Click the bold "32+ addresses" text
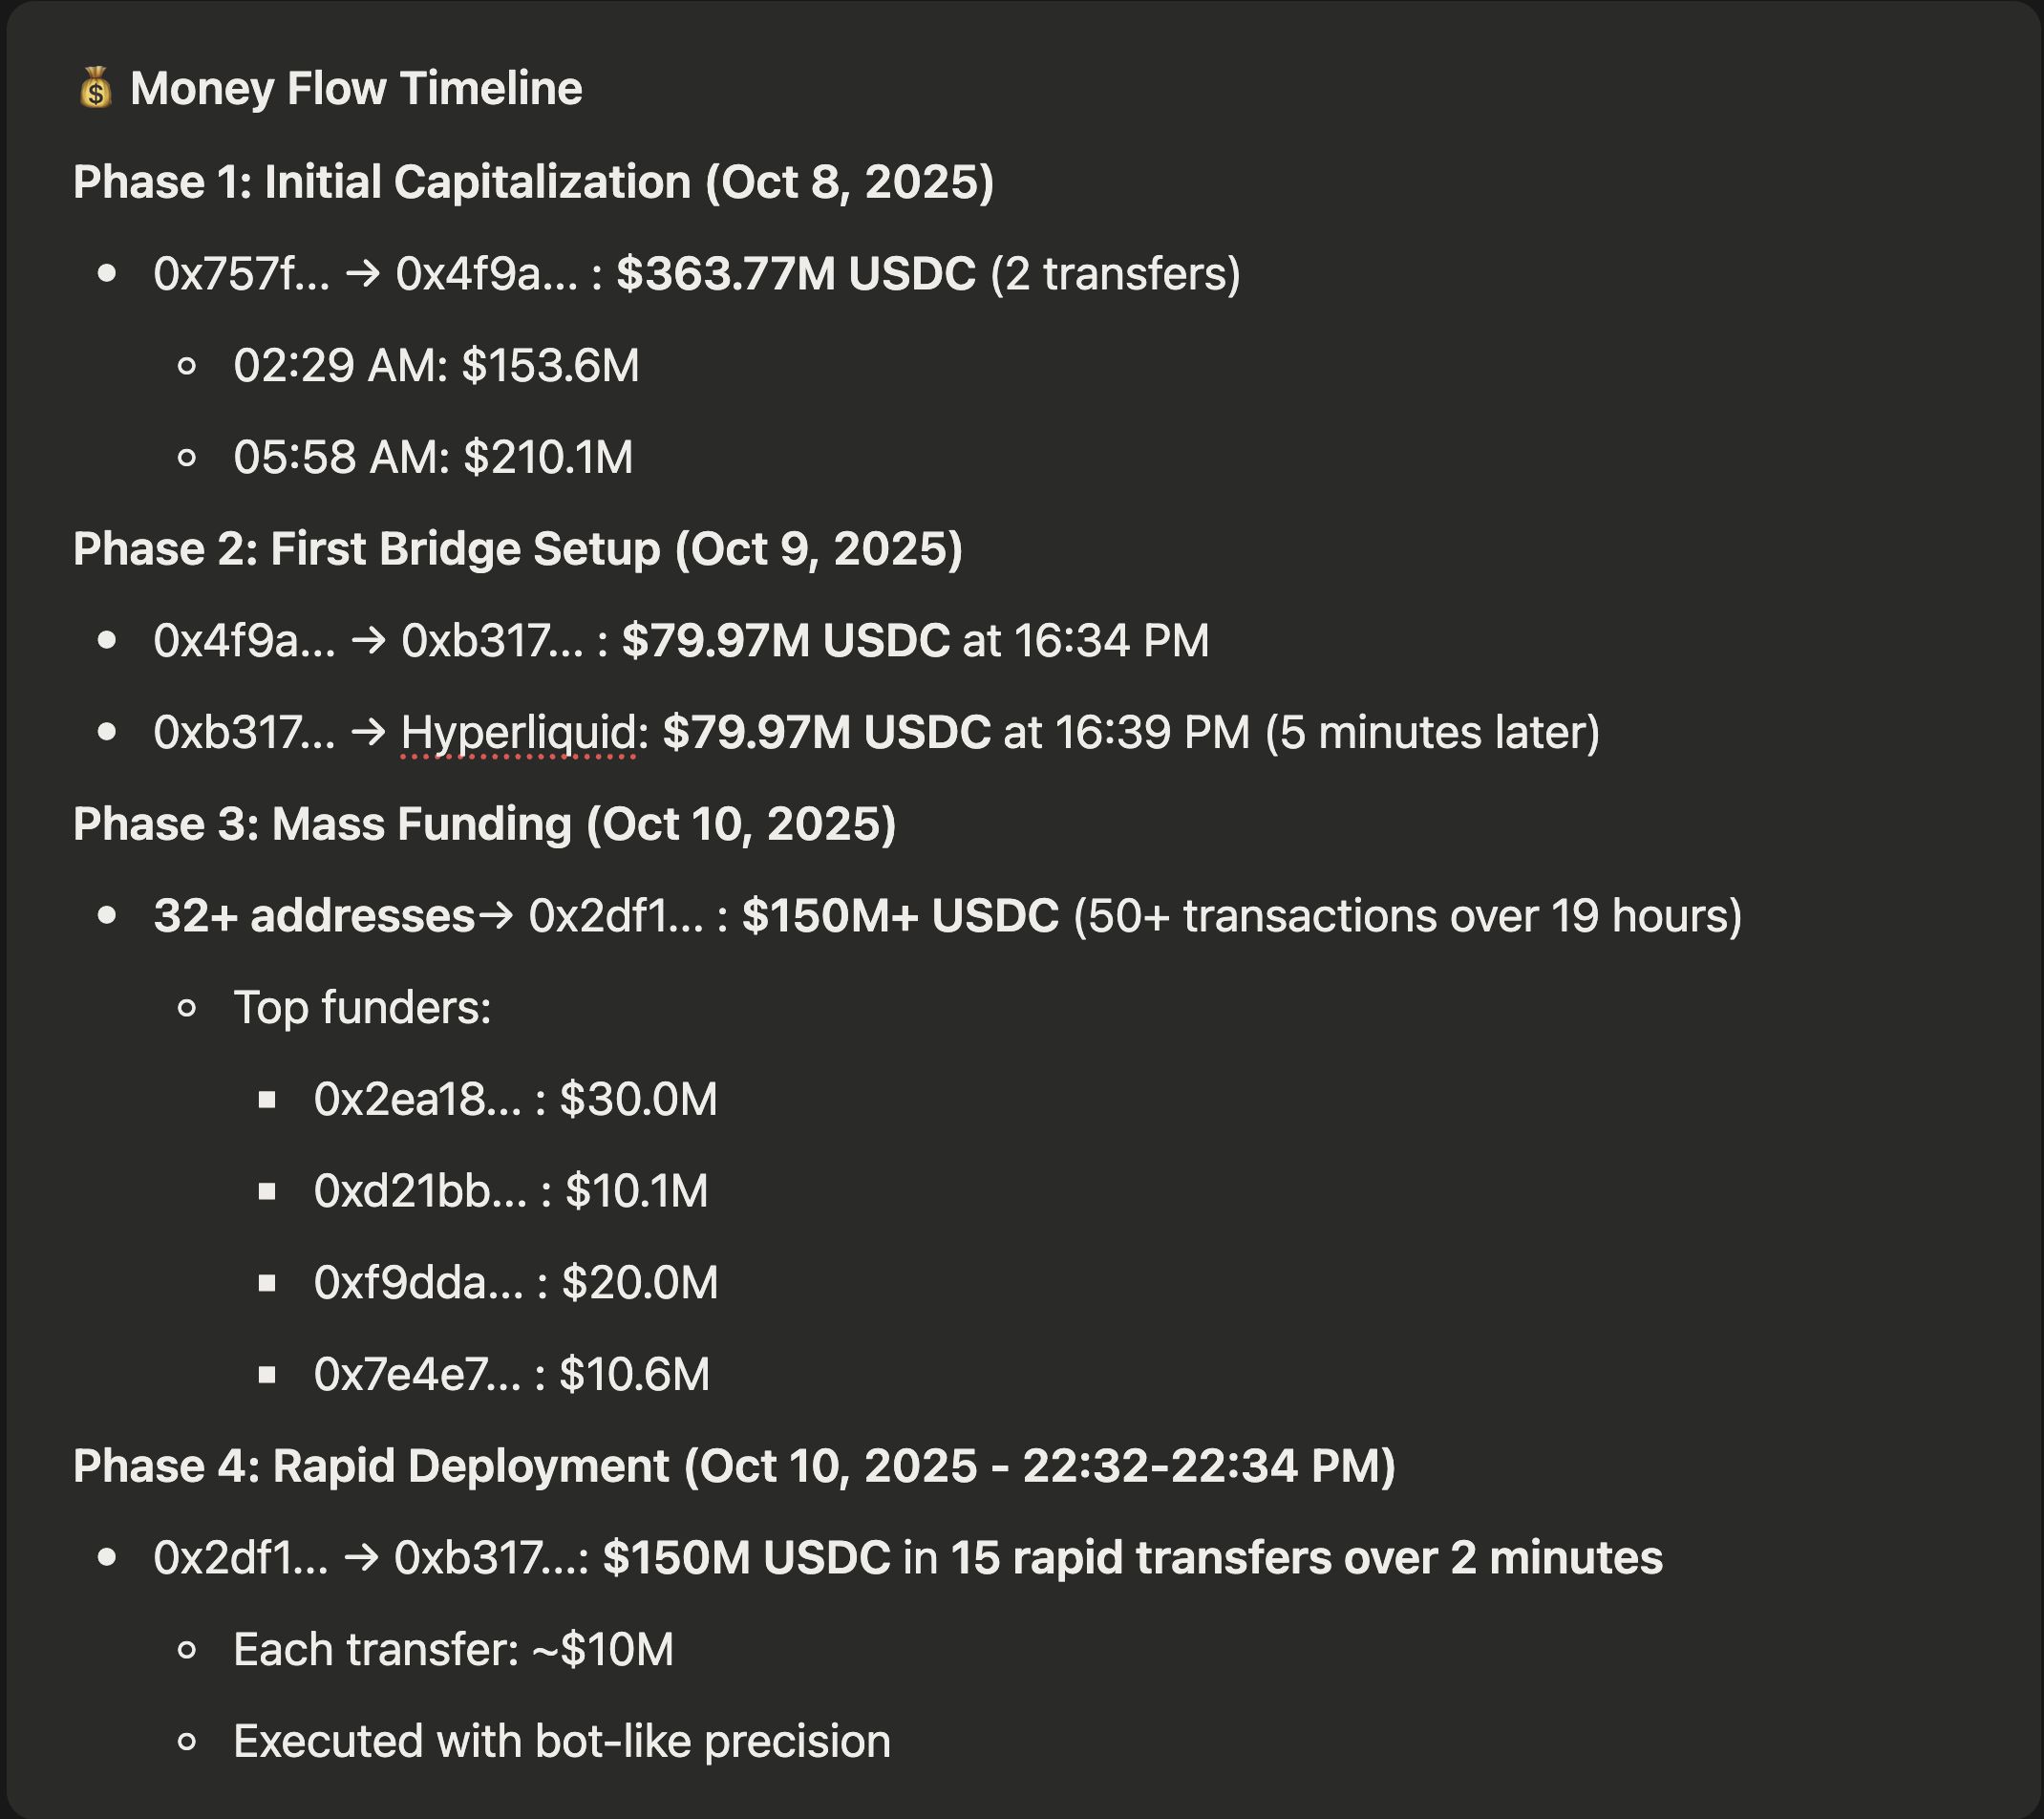This screenshot has height=1819, width=2044. (314, 917)
